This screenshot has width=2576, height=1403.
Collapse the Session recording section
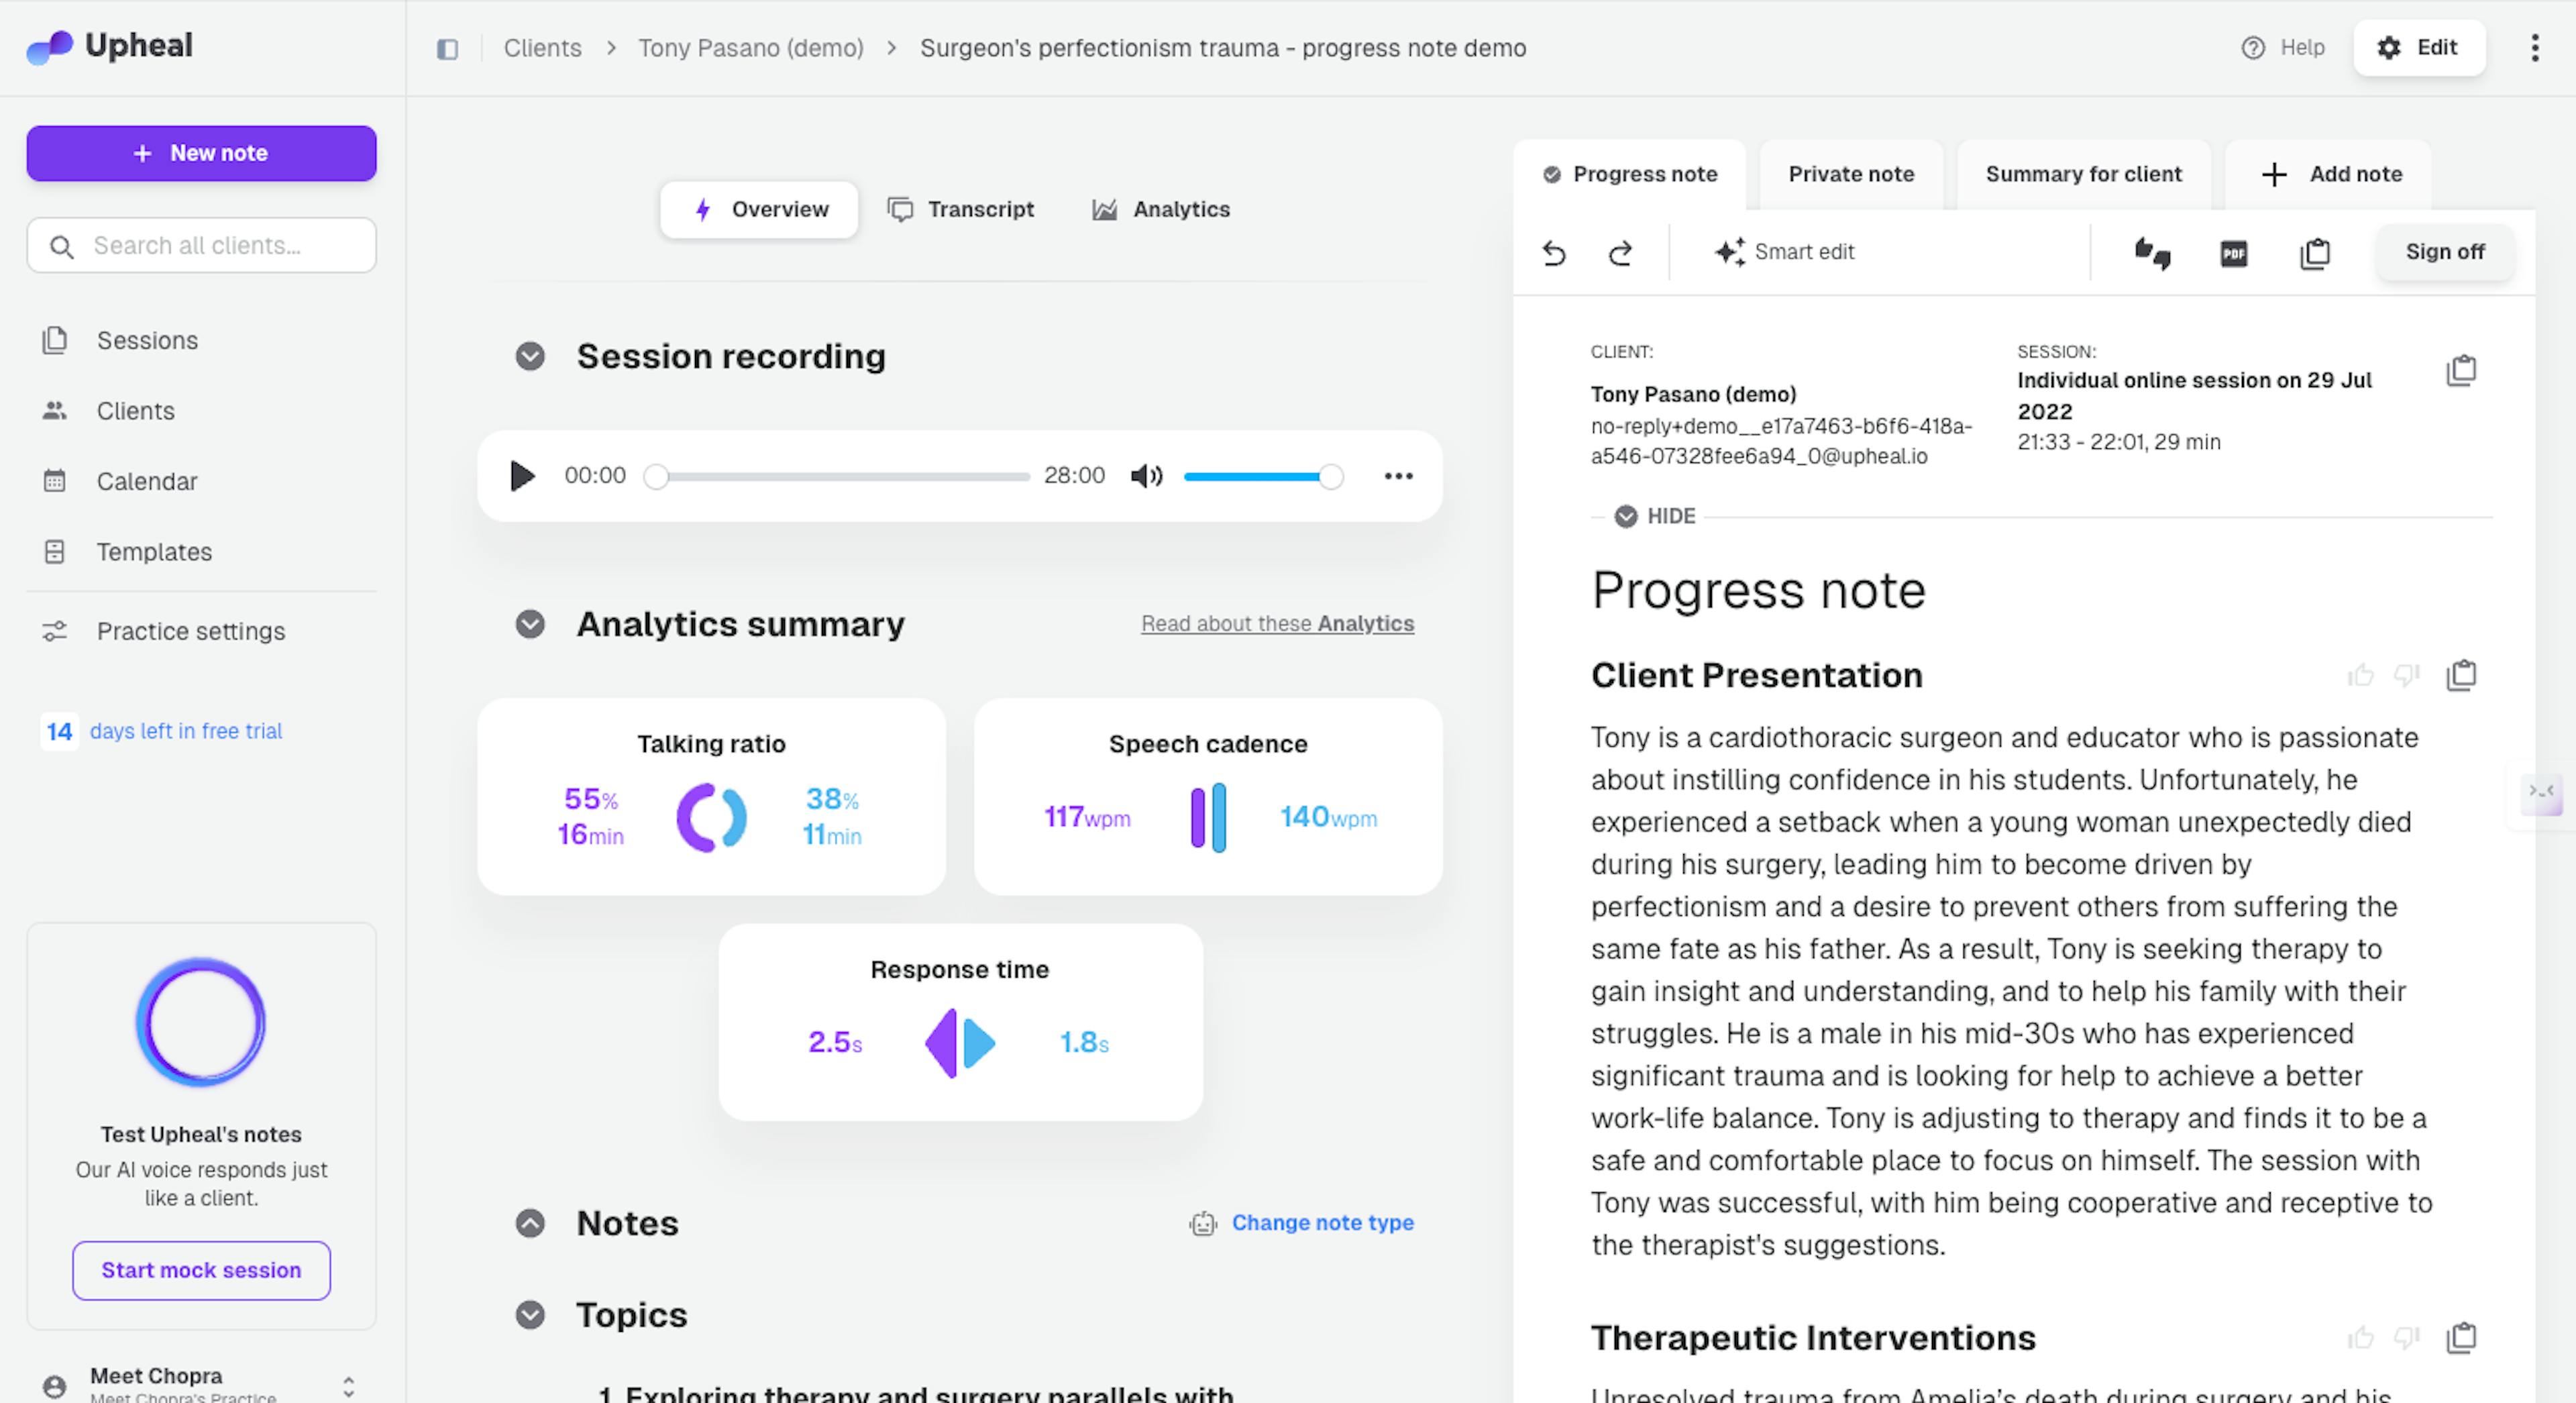click(x=530, y=356)
